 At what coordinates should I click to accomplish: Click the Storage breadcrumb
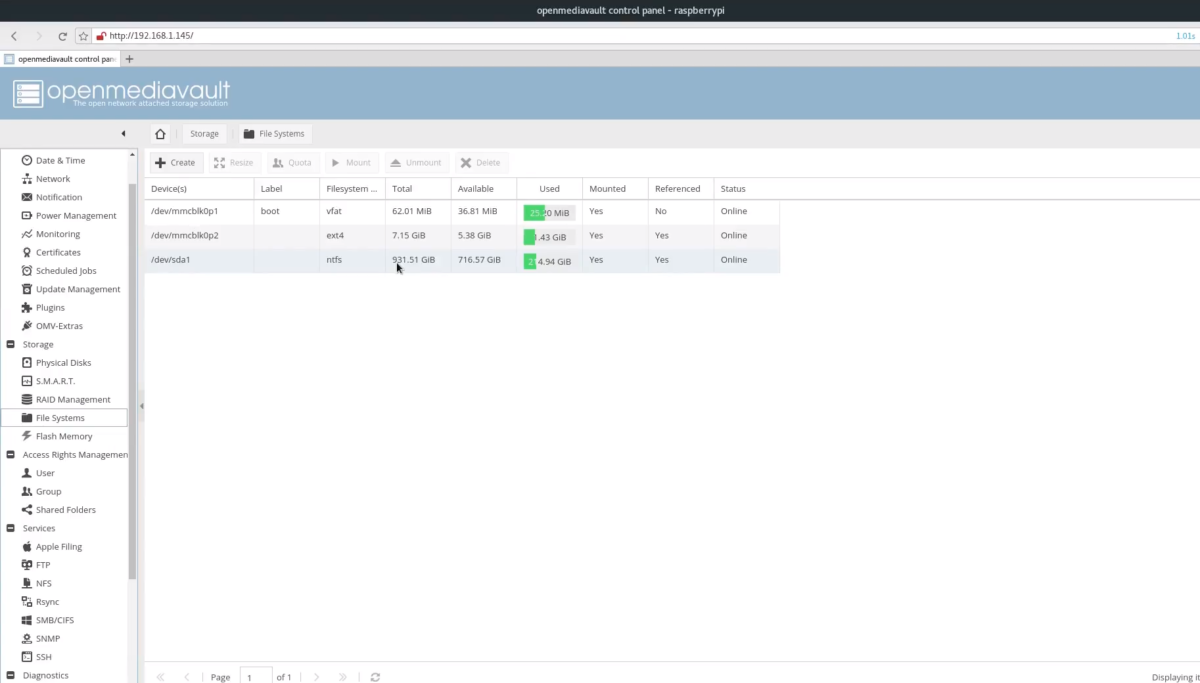tap(204, 133)
